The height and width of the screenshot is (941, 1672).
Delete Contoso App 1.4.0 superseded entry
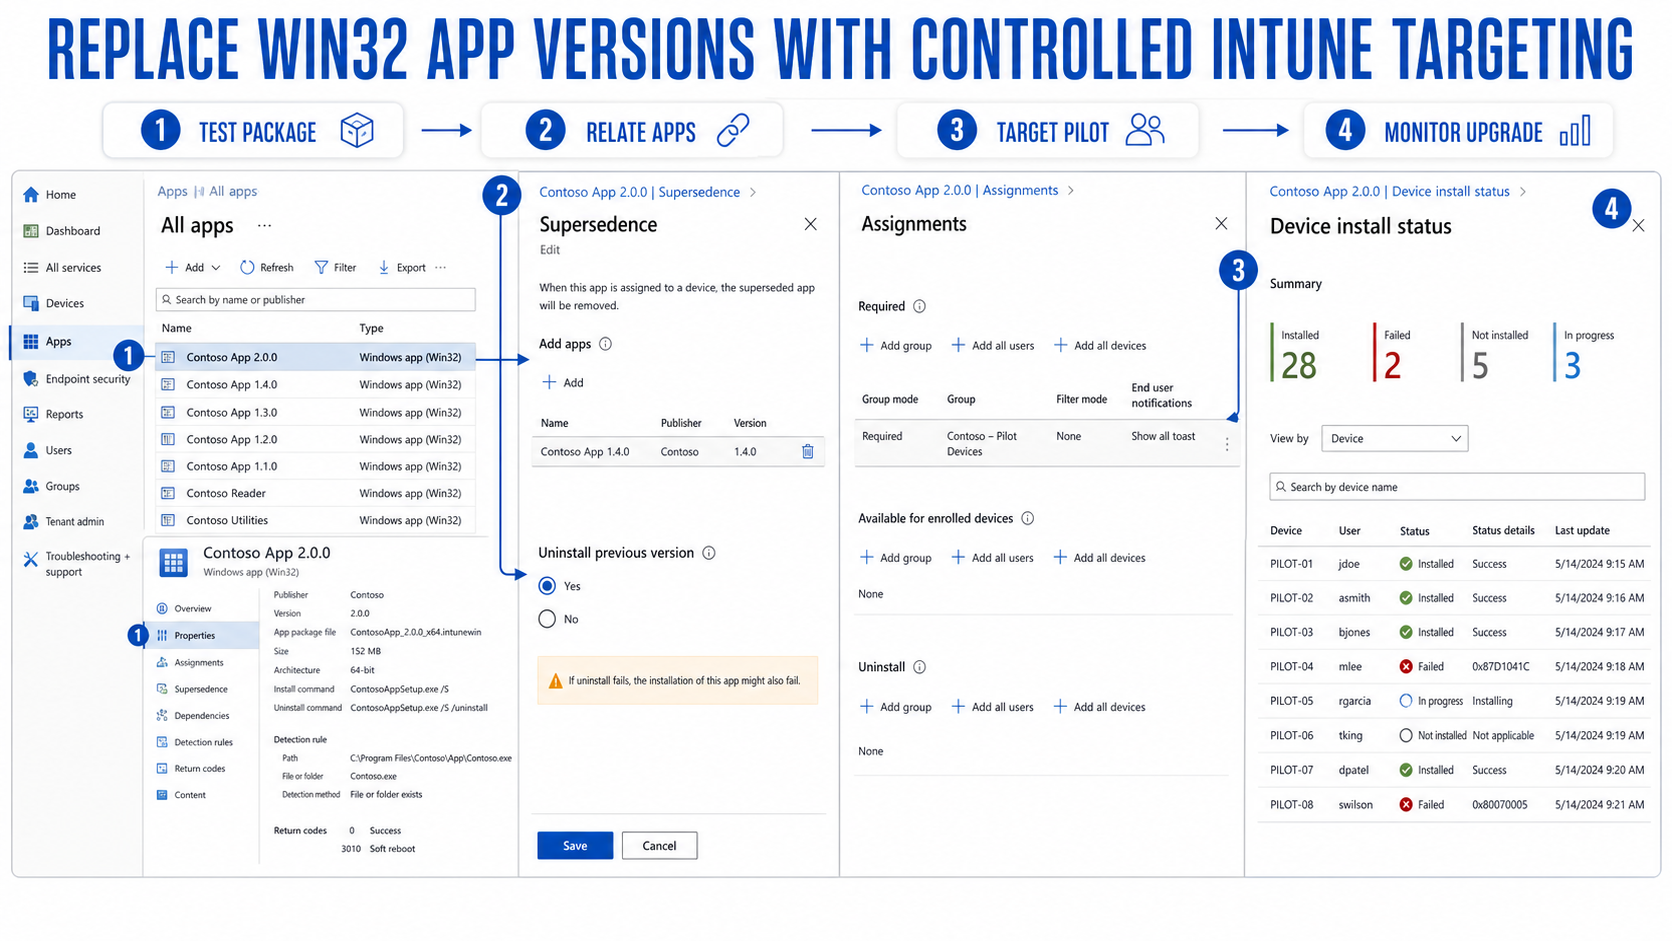tap(808, 452)
